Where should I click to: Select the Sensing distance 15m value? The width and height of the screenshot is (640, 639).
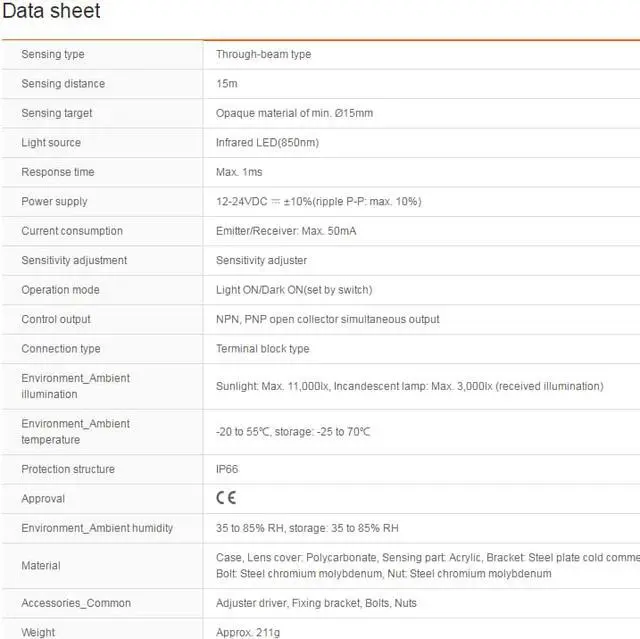226,83
